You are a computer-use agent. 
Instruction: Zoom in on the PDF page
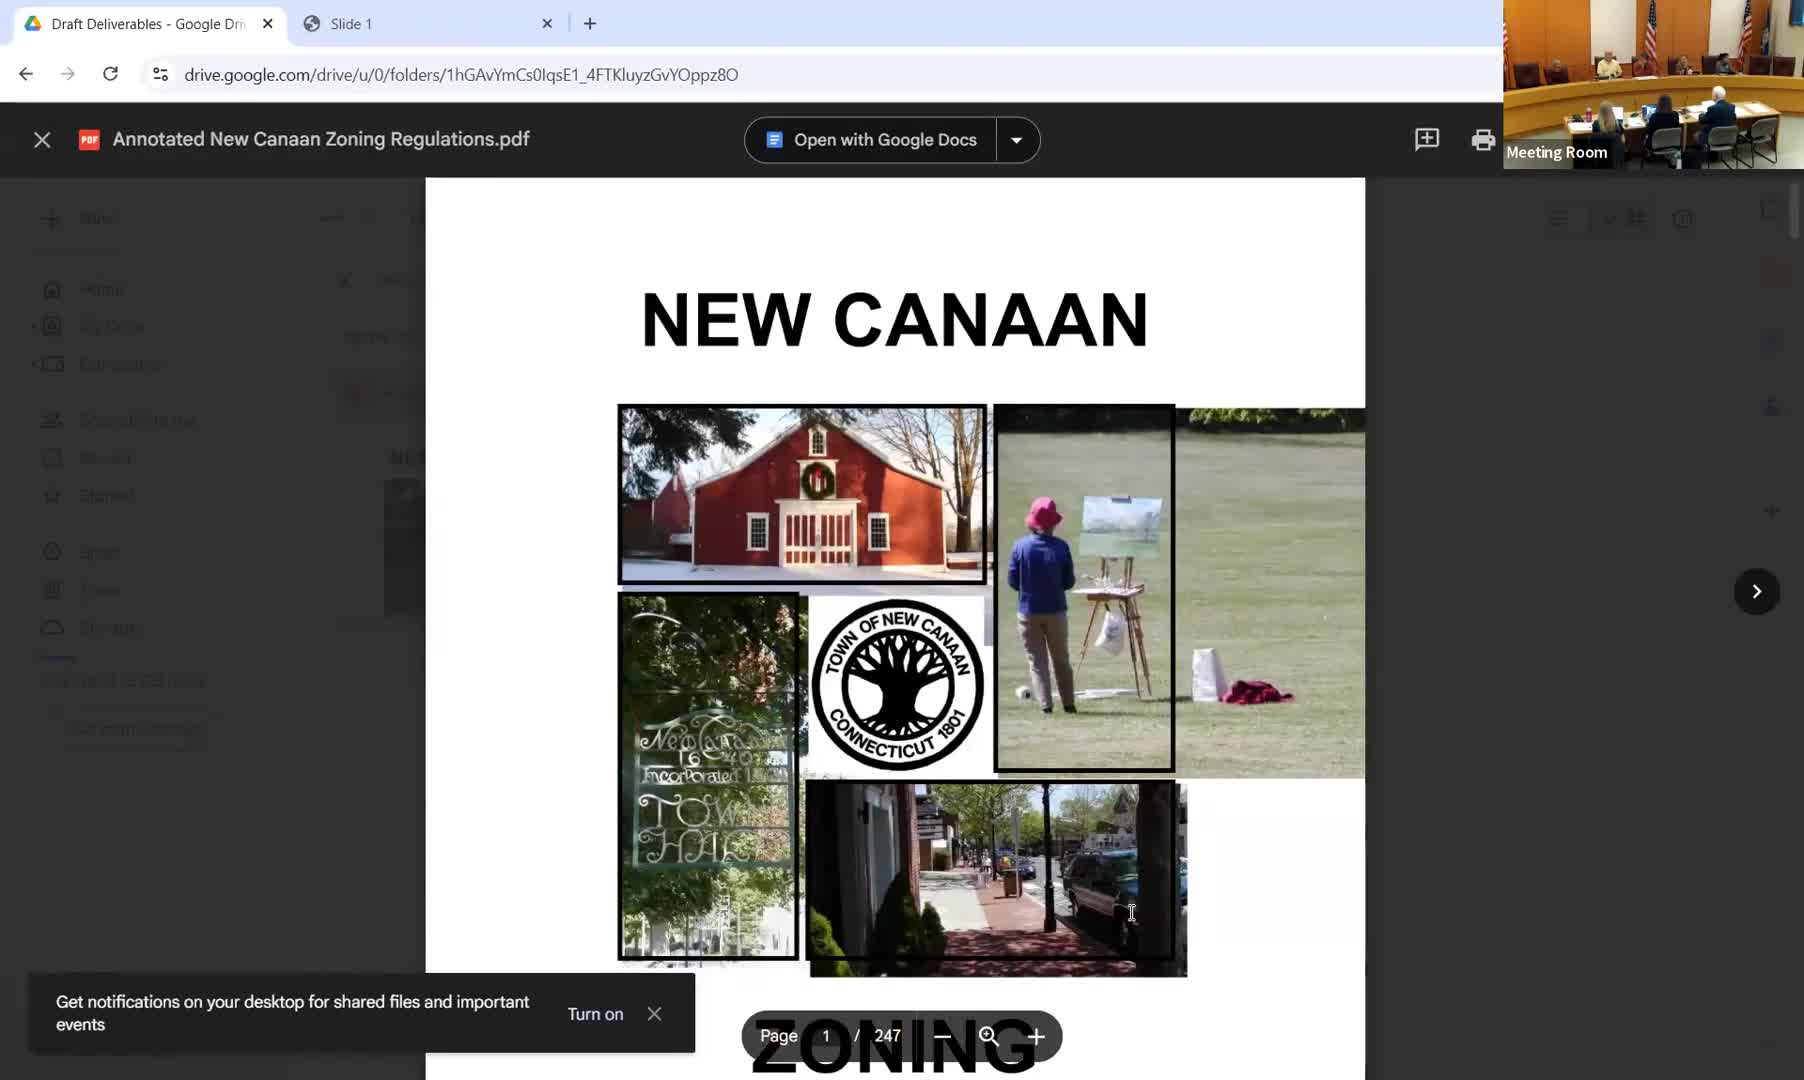(x=1036, y=1036)
